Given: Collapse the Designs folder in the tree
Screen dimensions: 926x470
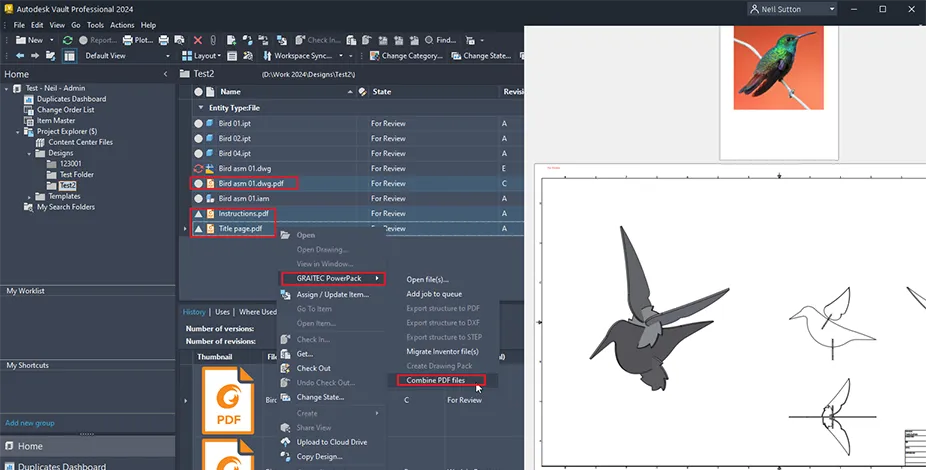Looking at the screenshot, I should [x=30, y=154].
